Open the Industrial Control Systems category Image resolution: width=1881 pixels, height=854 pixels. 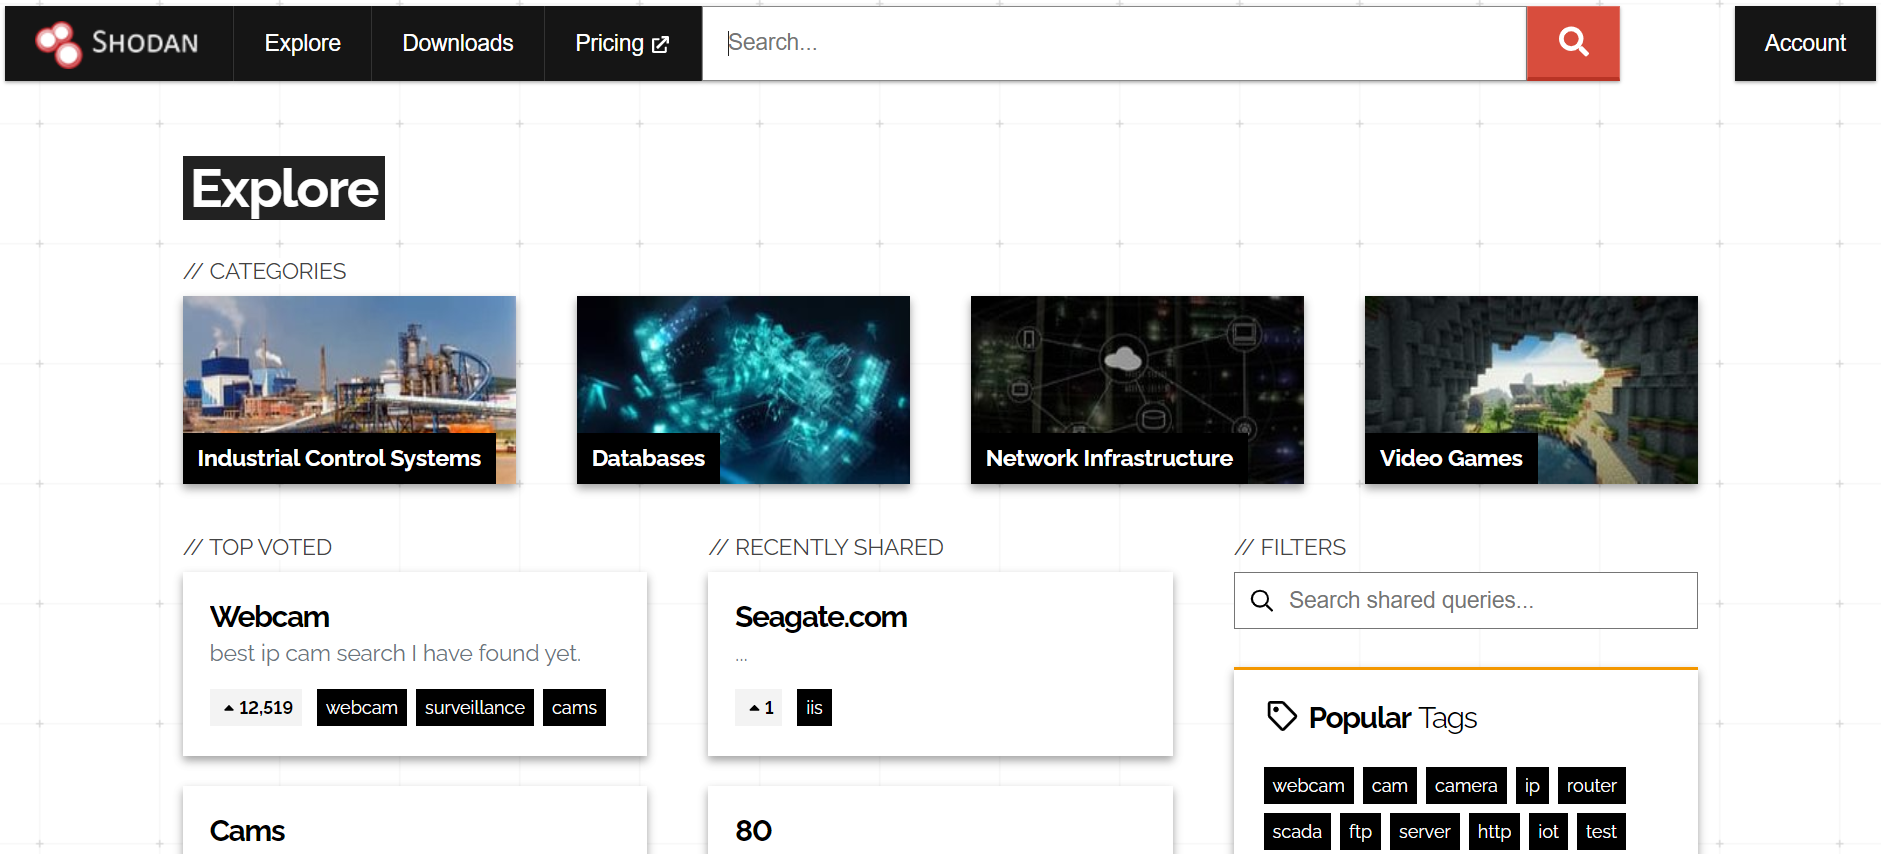coord(349,390)
